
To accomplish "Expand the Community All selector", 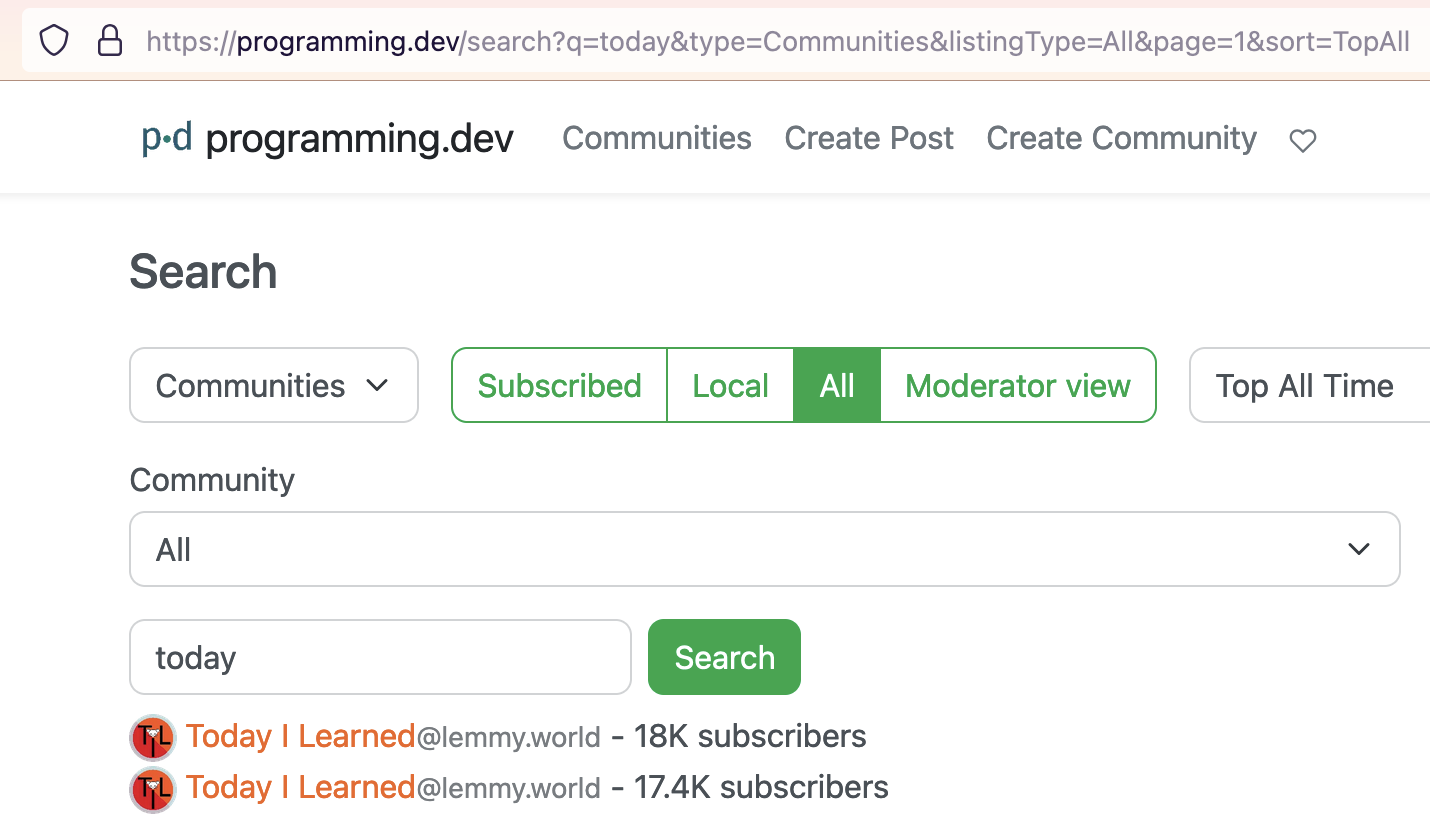I will tap(764, 549).
